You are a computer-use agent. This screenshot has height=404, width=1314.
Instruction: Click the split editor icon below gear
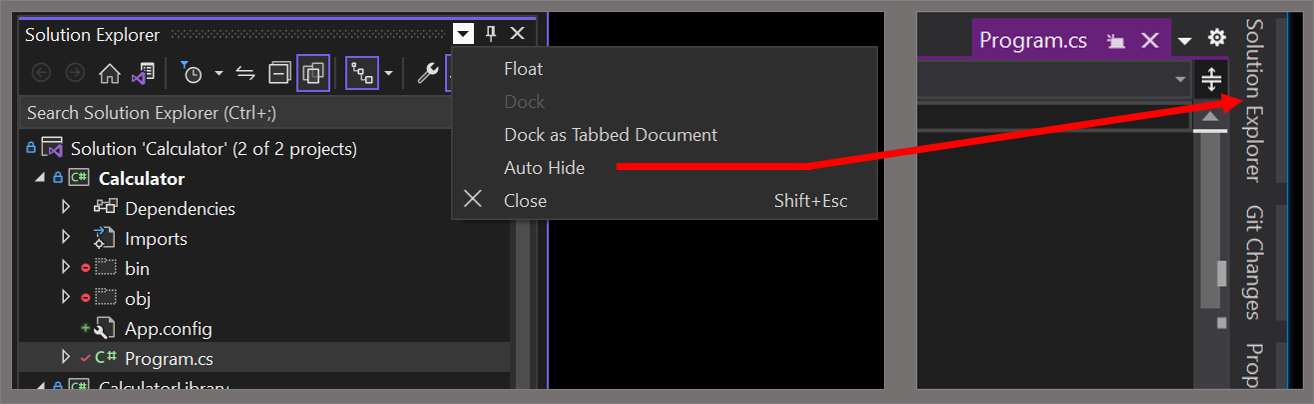pos(1210,78)
